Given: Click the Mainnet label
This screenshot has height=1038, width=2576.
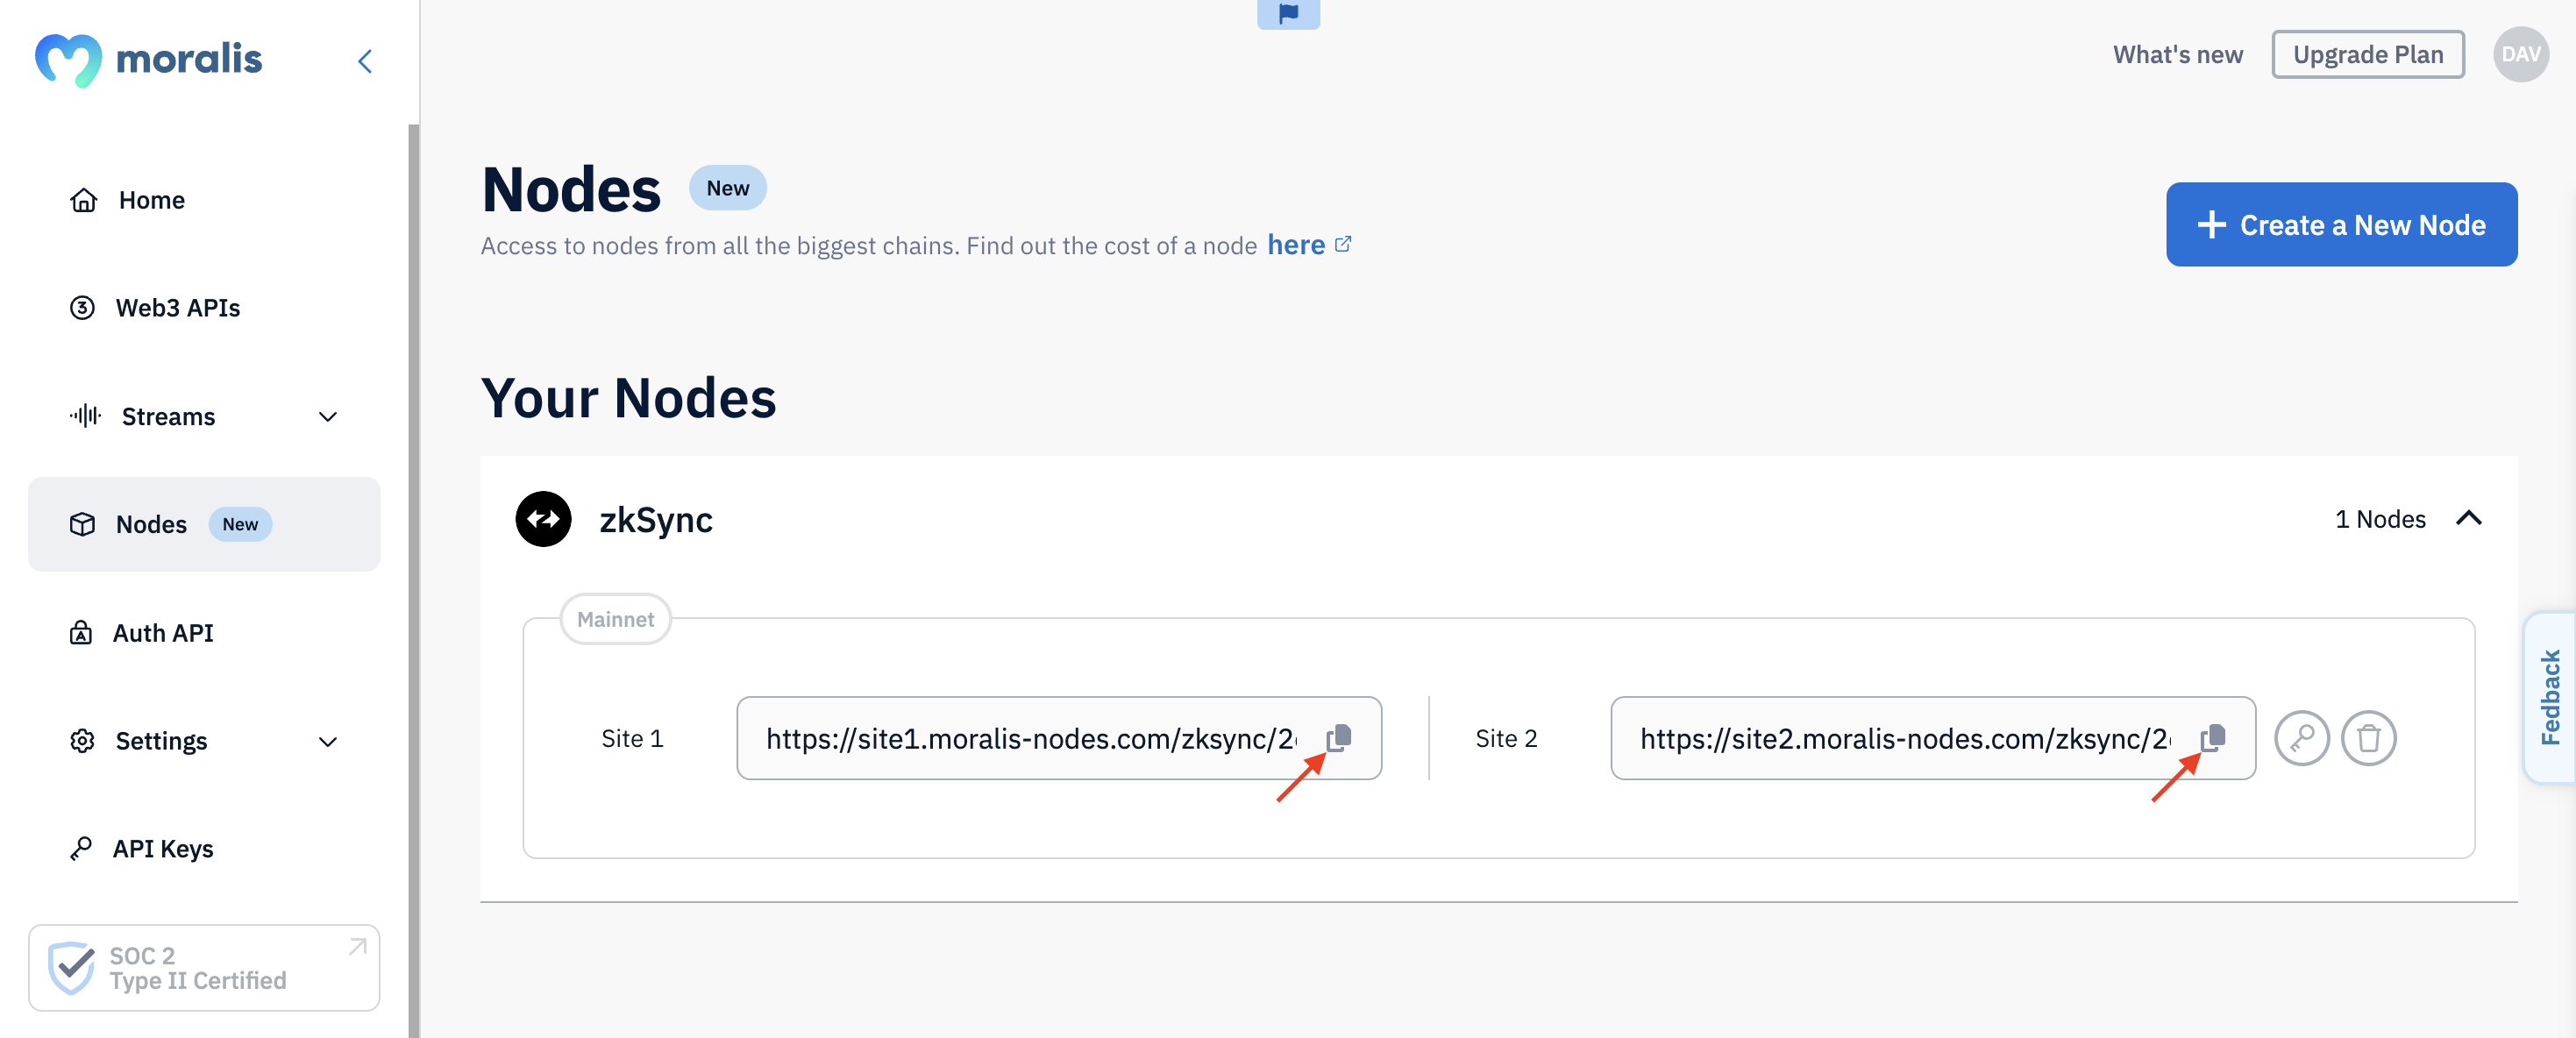Looking at the screenshot, I should pos(615,619).
